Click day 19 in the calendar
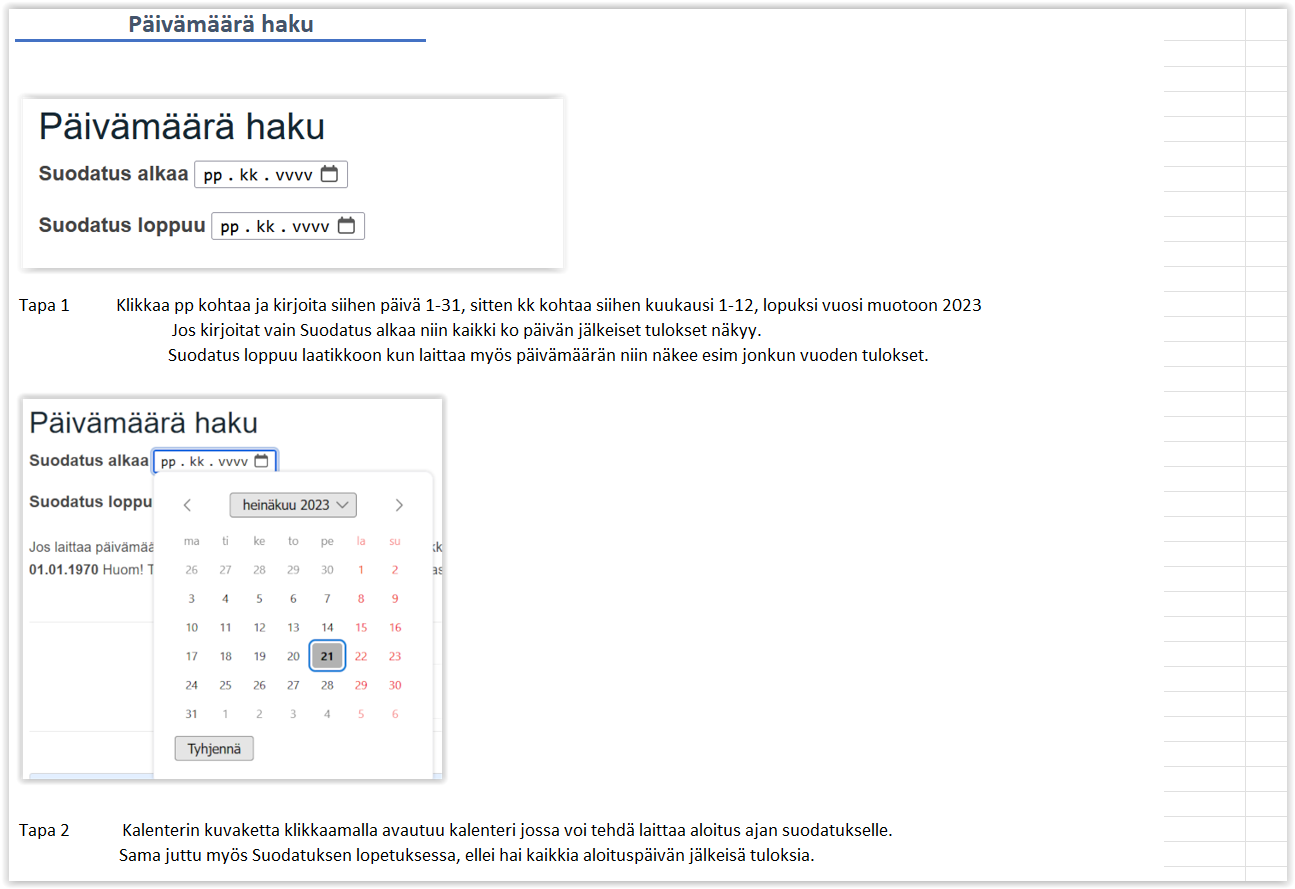The image size is (1295, 889). coord(259,657)
